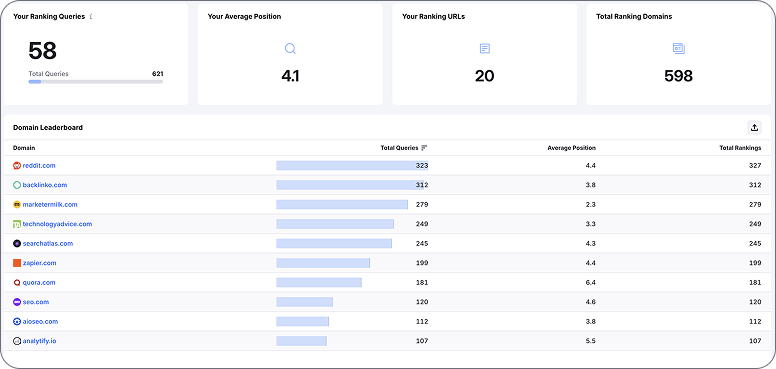776x369 pixels.
Task: Click the backlinko.com favicon
Action: [17, 185]
